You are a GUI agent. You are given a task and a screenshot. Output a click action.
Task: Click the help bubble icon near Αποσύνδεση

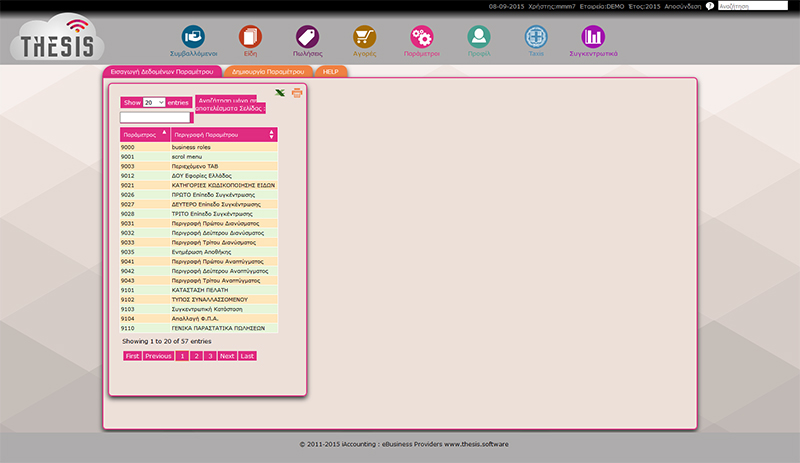[x=710, y=6]
